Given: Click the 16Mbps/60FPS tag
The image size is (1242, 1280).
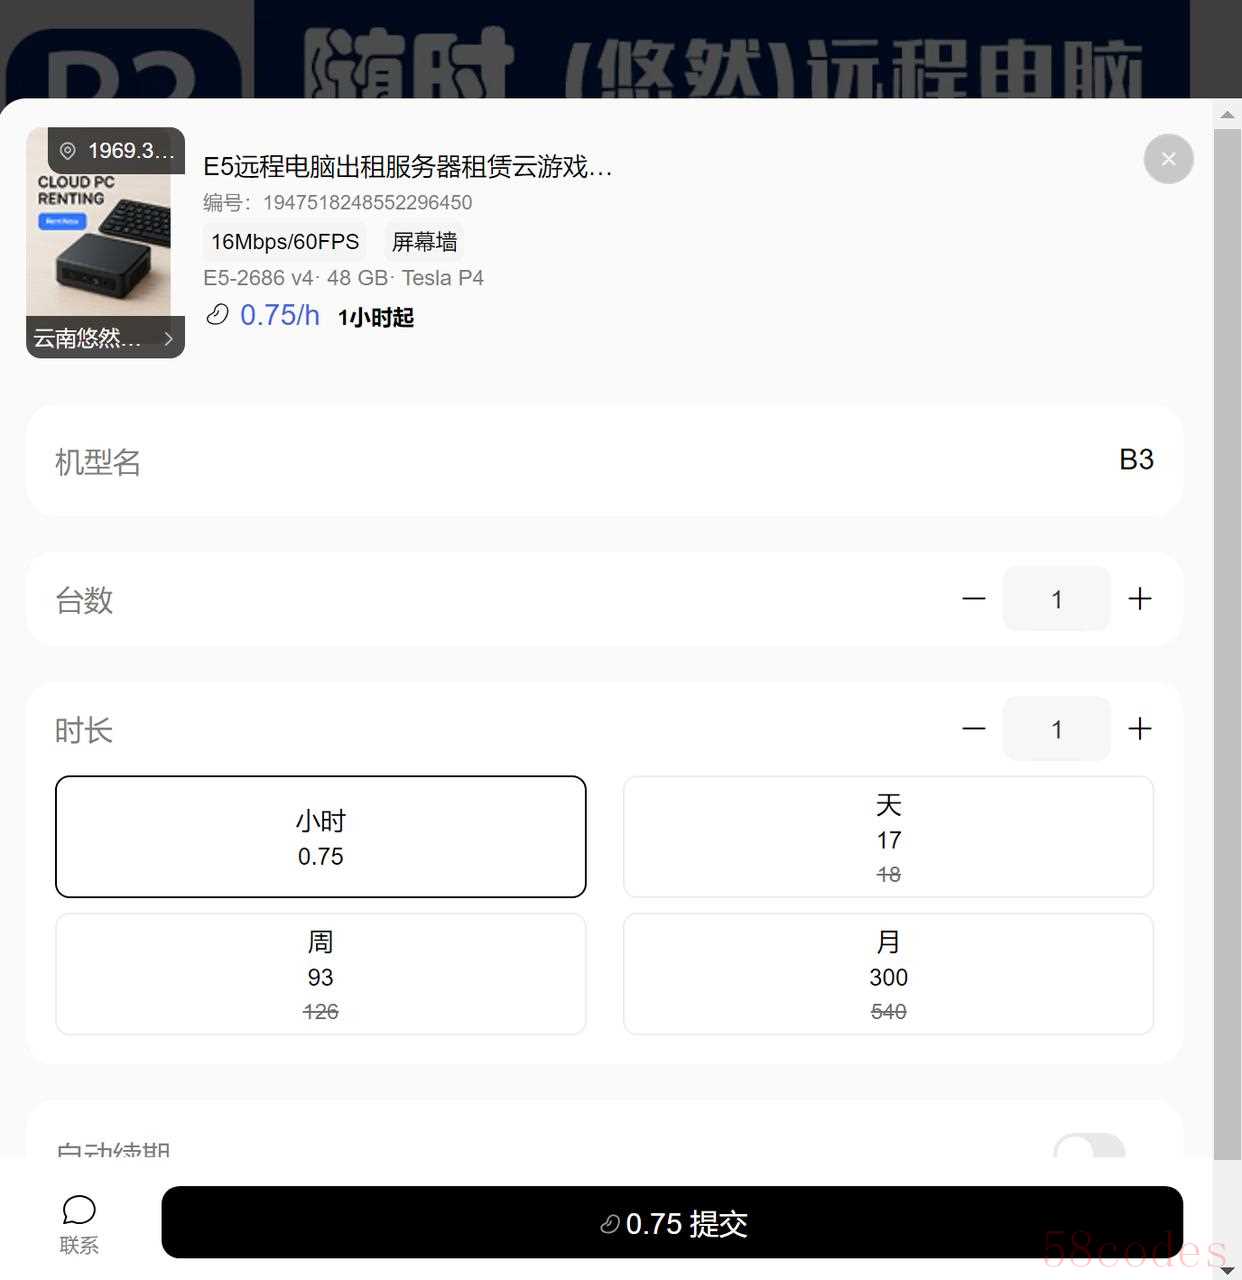Looking at the screenshot, I should 285,242.
